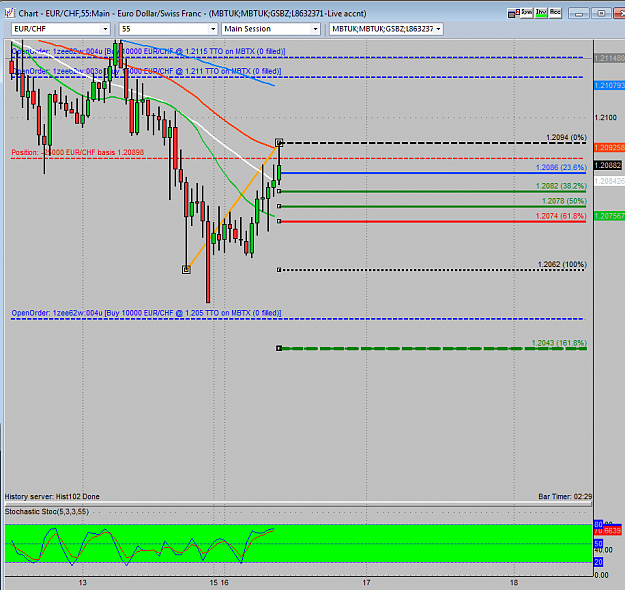Image resolution: width=625 pixels, height=590 pixels.
Task: Click the 161.8% Fibonacci extension handle
Action: (279, 348)
